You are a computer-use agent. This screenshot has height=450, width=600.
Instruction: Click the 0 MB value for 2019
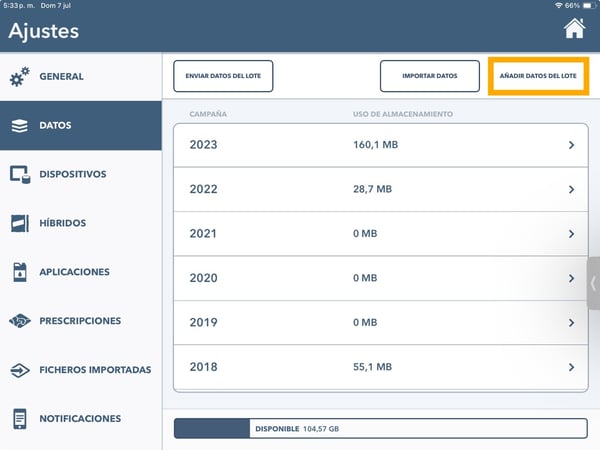point(365,323)
